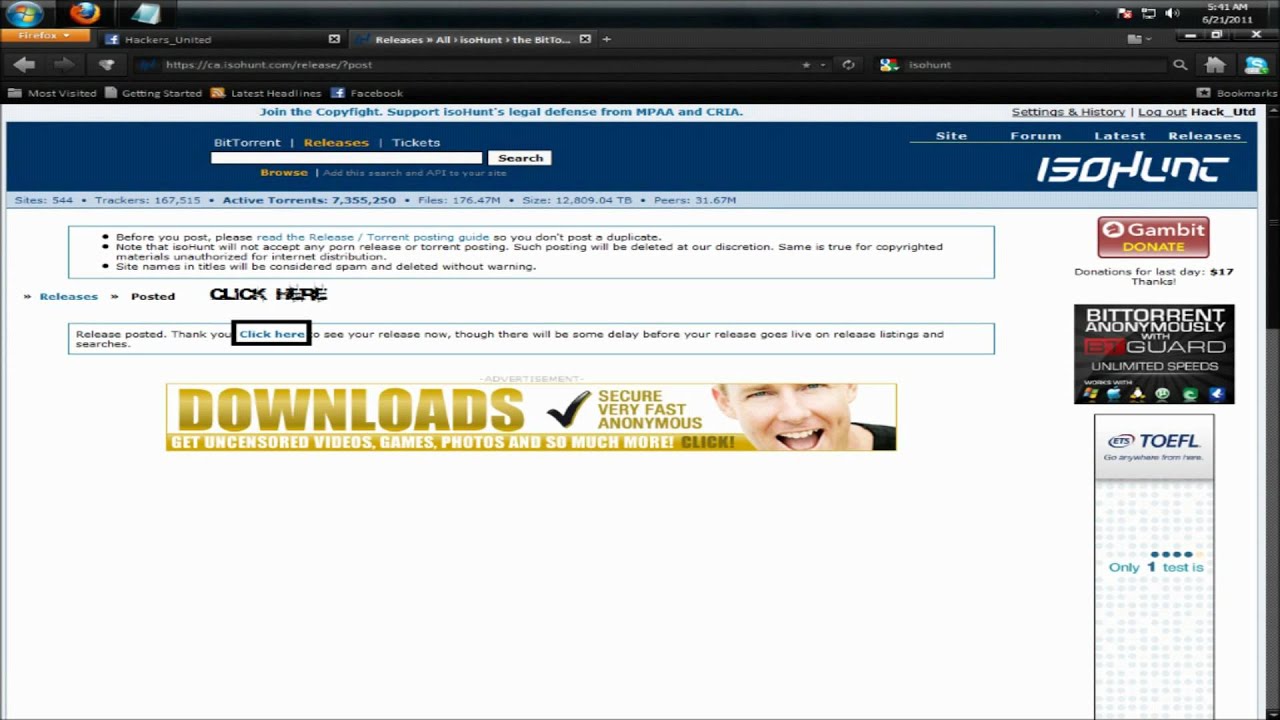Open the Releases navigation link at right
This screenshot has height=720, width=1280.
point(1204,136)
